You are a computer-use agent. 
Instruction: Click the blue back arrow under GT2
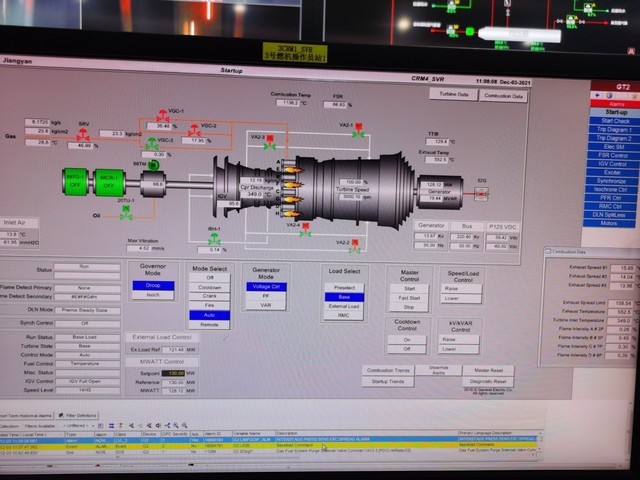[x=598, y=96]
